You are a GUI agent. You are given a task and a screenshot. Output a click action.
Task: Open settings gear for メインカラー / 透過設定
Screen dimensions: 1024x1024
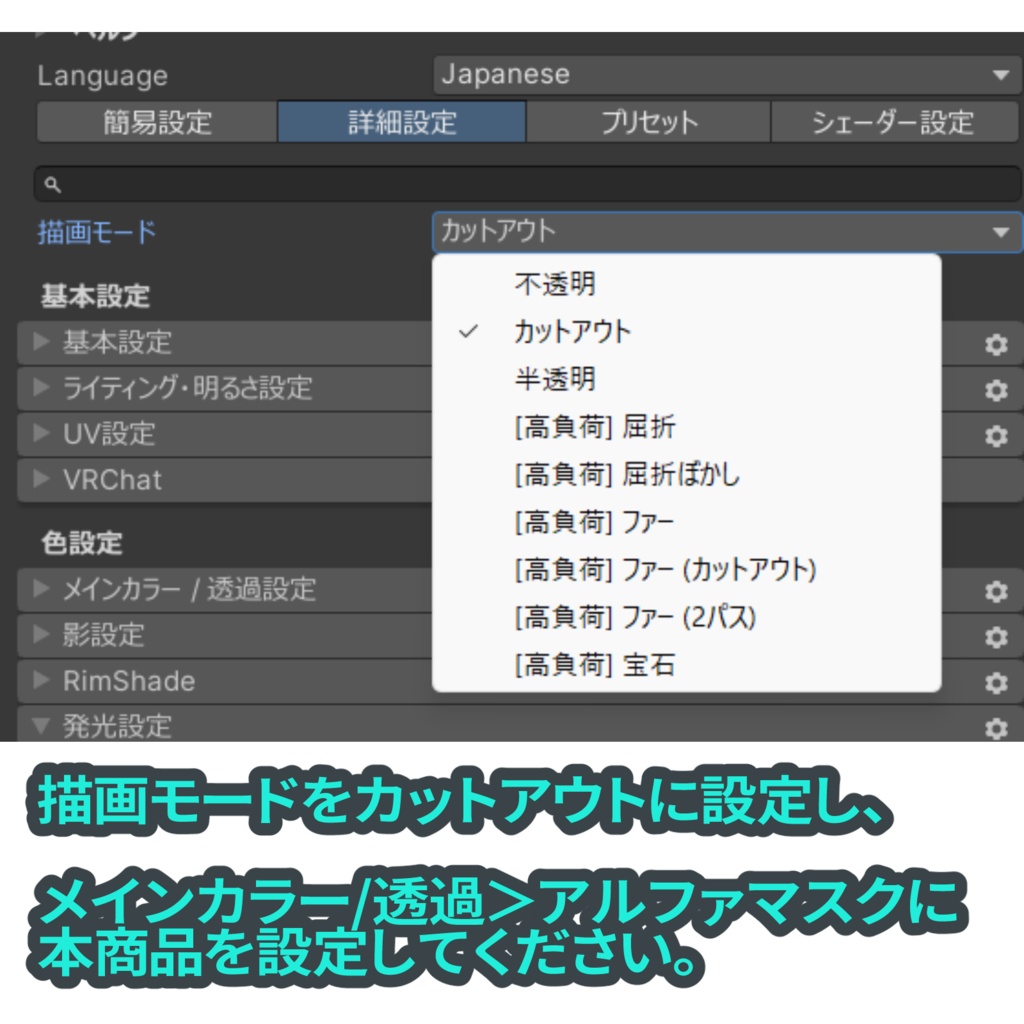[x=995, y=591]
